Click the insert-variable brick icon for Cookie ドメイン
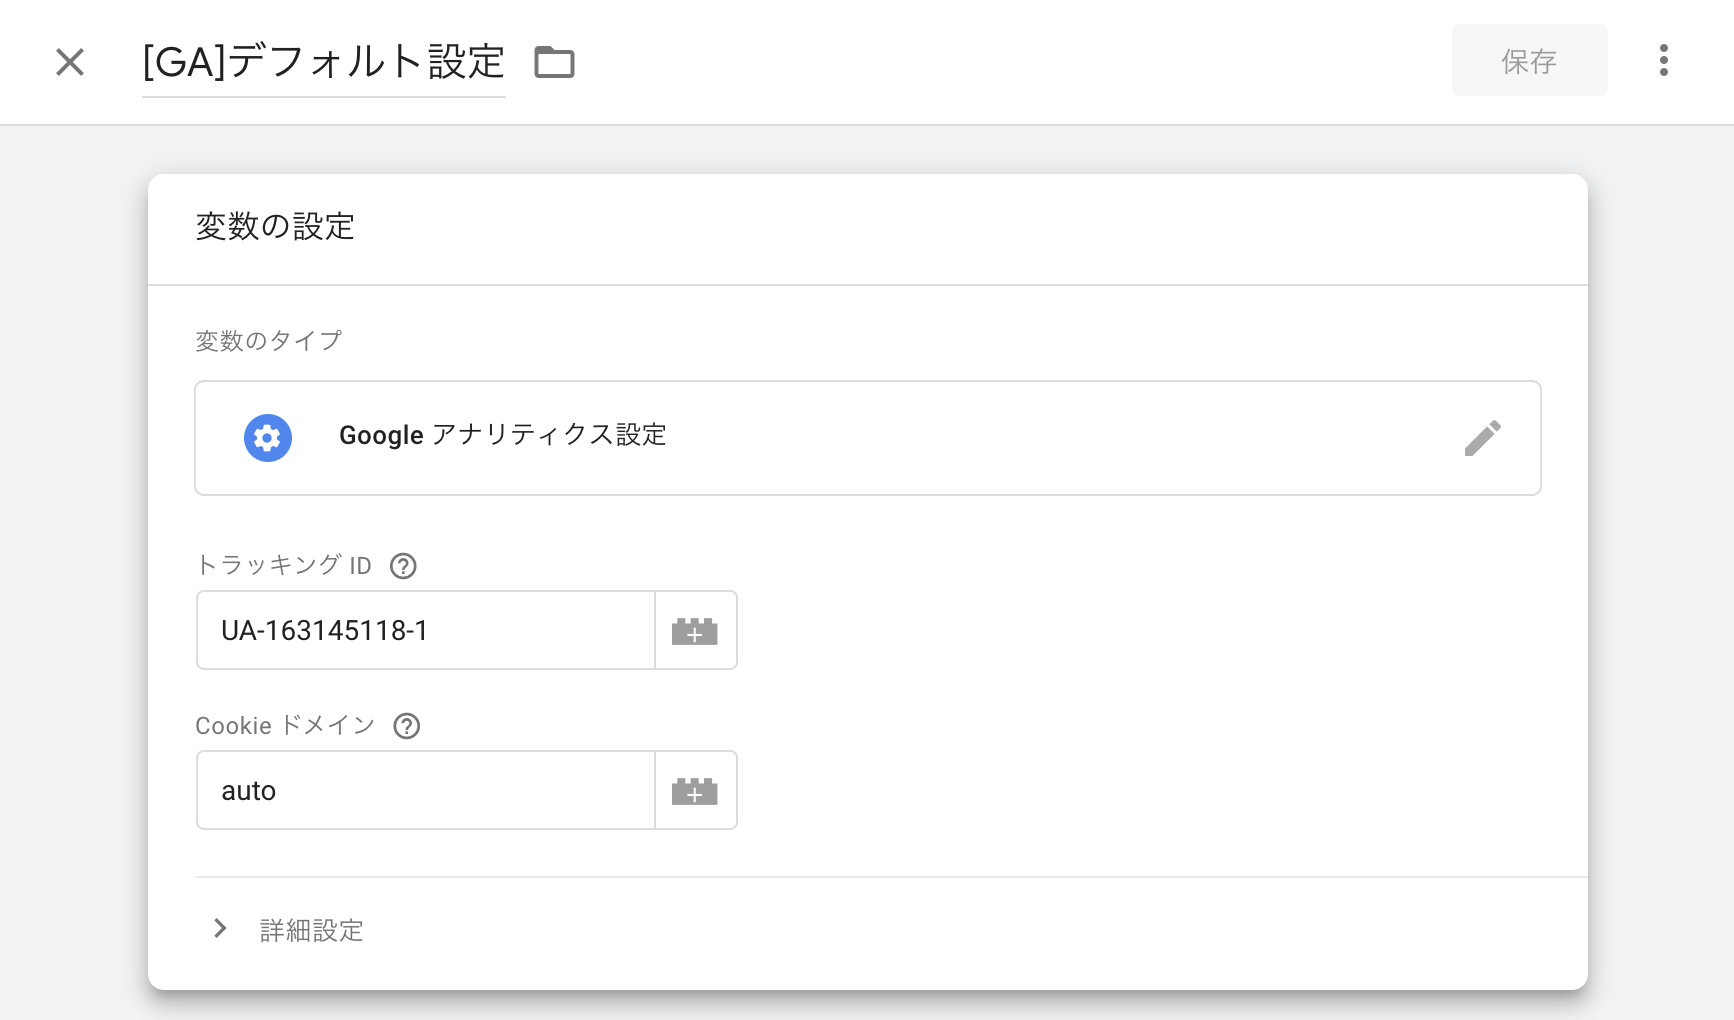Screen dimensions: 1734x1020 click(x=695, y=790)
